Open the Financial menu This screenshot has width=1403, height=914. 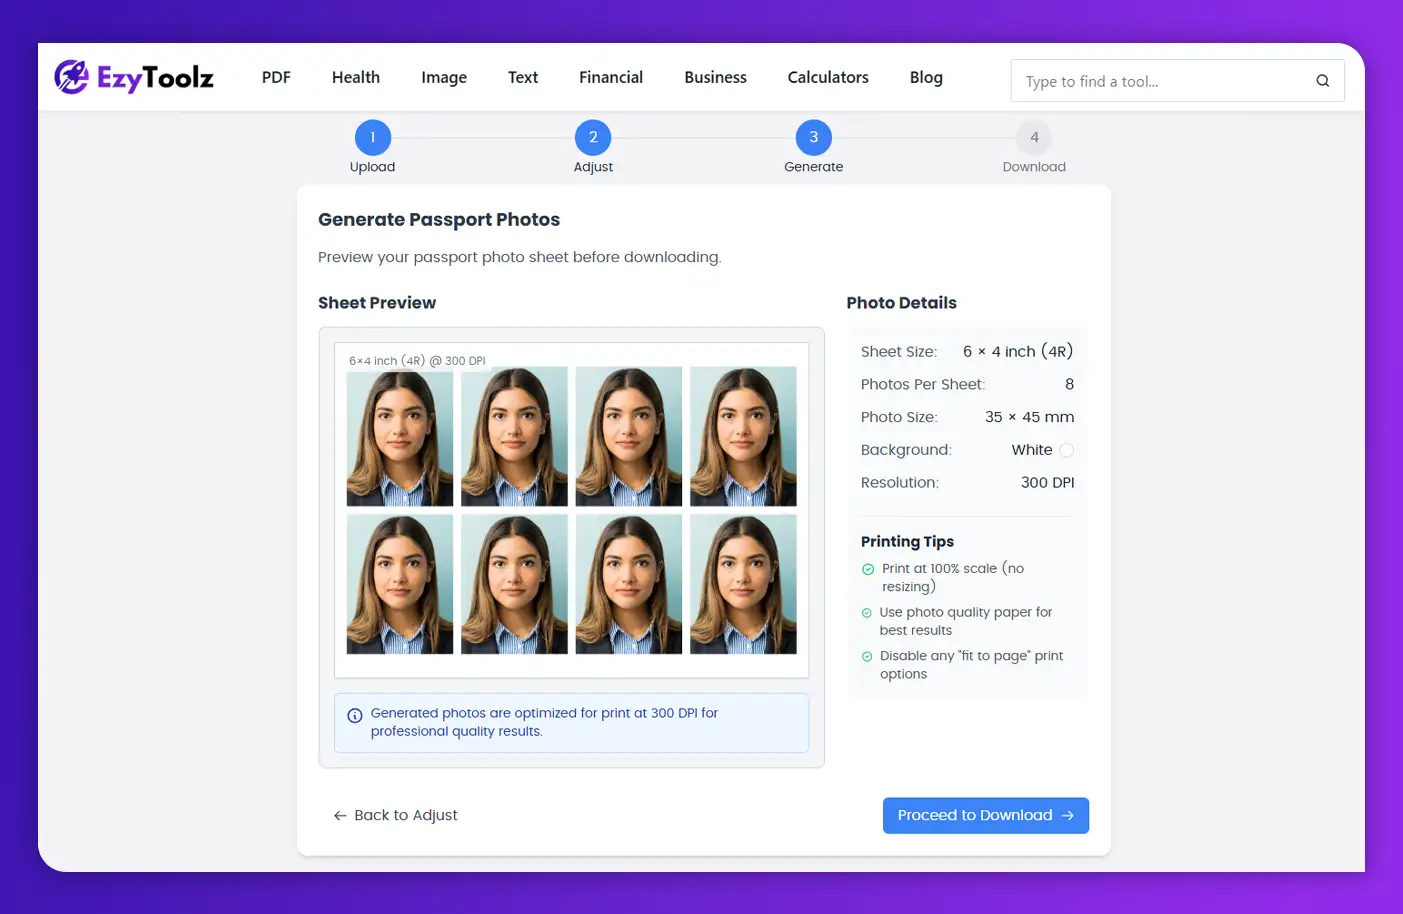pyautogui.click(x=610, y=77)
